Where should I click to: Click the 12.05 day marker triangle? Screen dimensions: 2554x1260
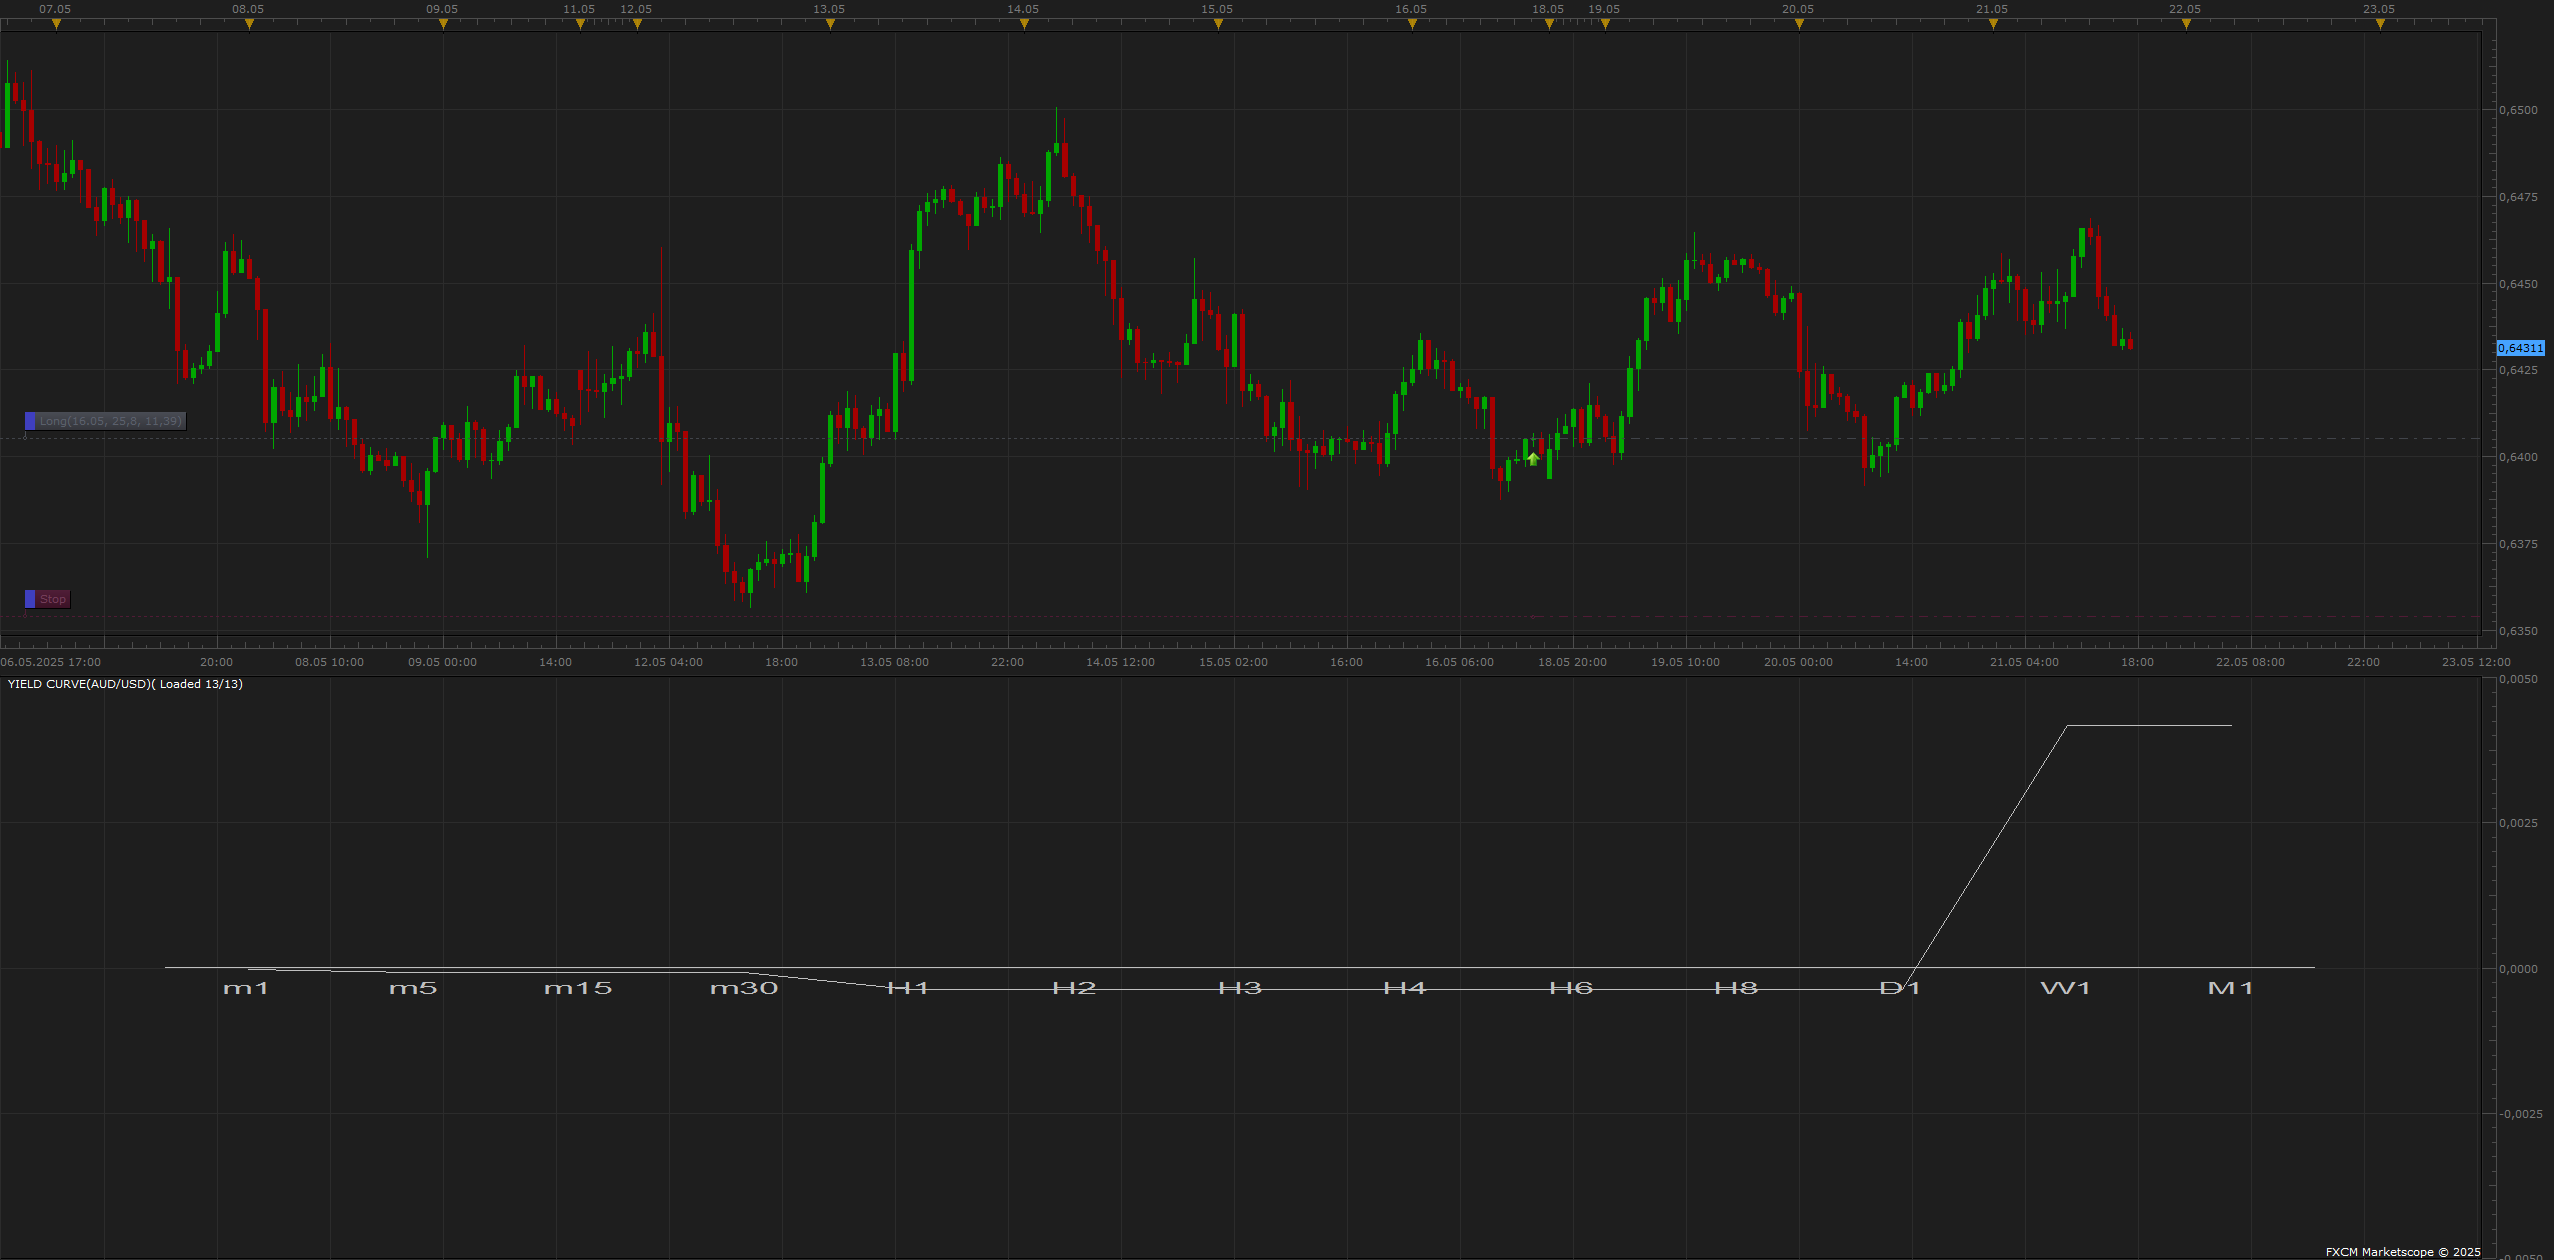click(x=637, y=24)
